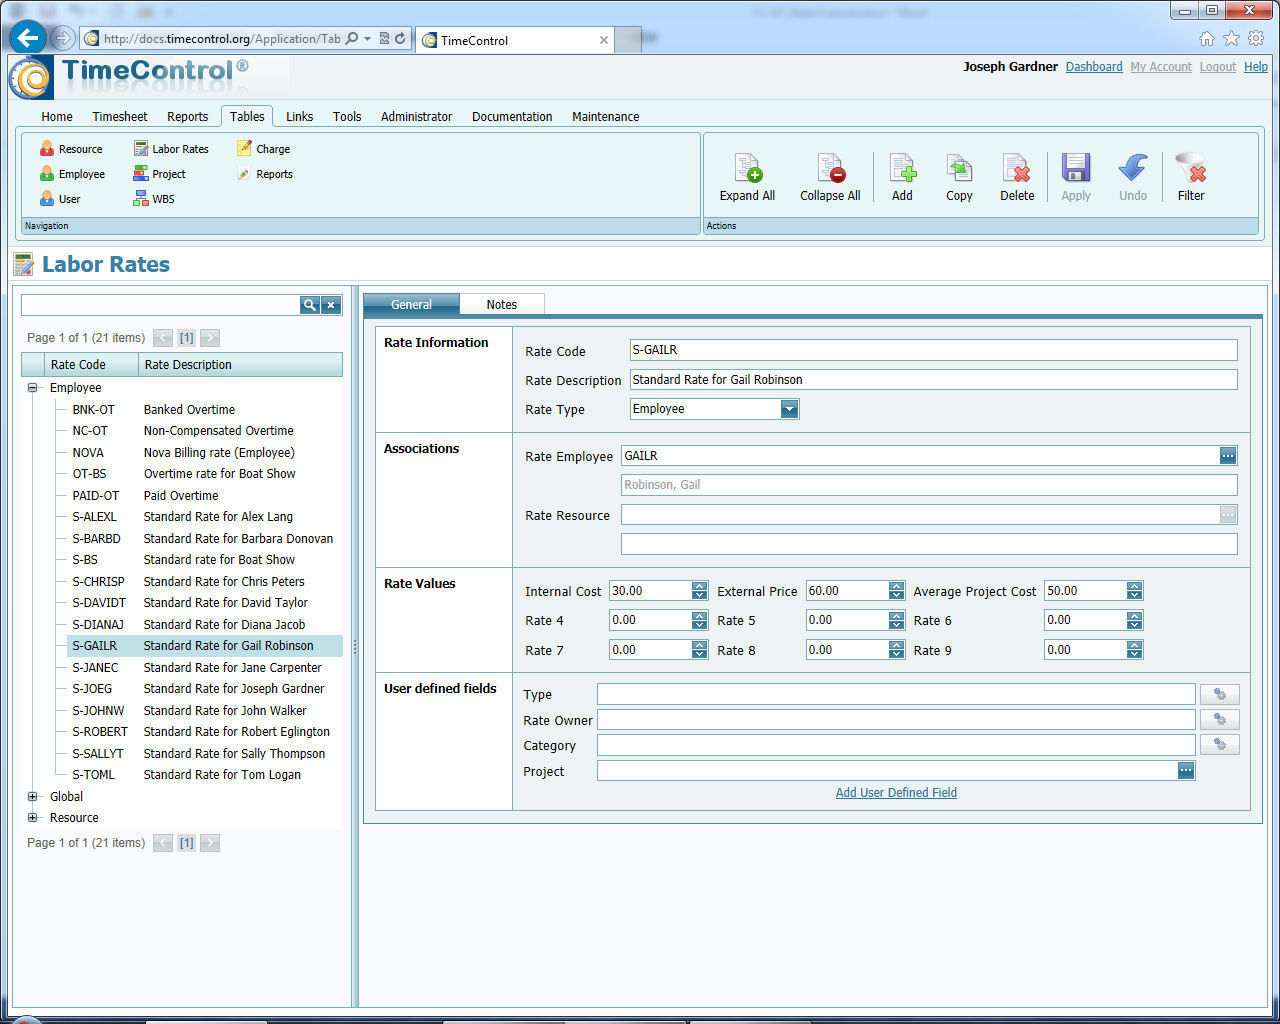This screenshot has width=1280, height=1024.
Task: Browse for Project user field with ellipsis button
Action: [x=1186, y=771]
